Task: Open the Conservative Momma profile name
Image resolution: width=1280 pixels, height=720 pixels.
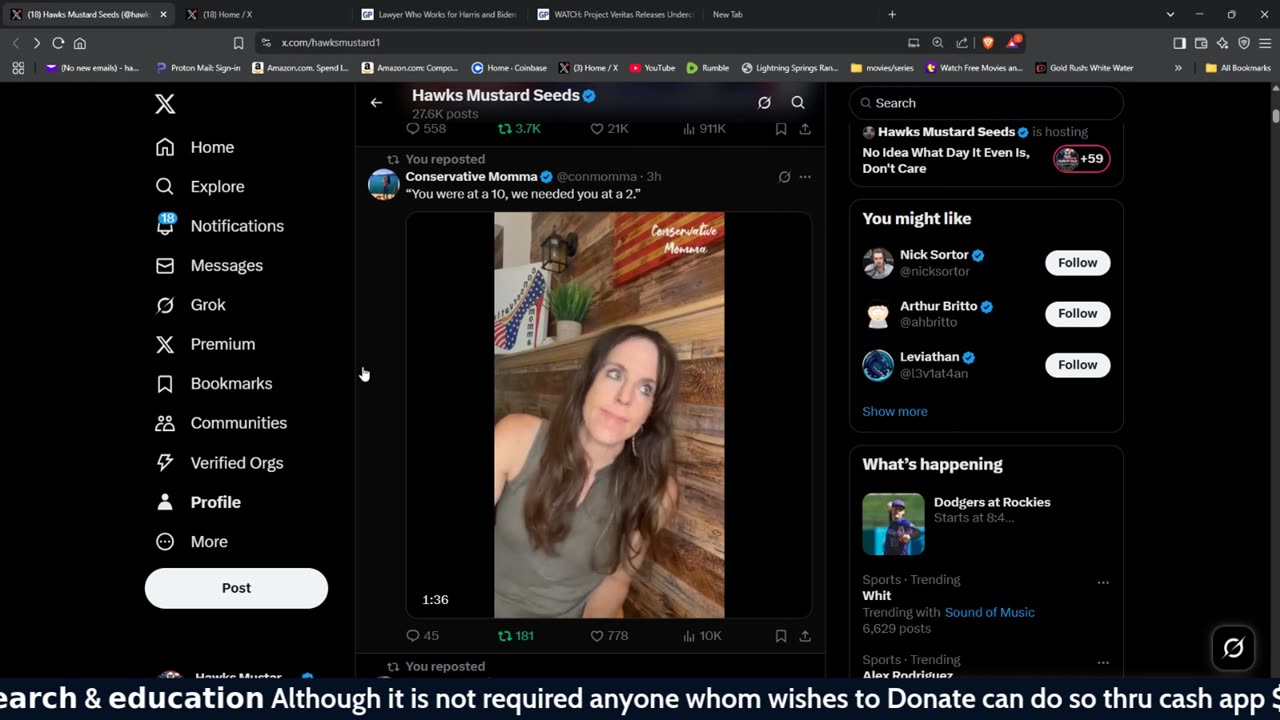Action: pos(471,176)
